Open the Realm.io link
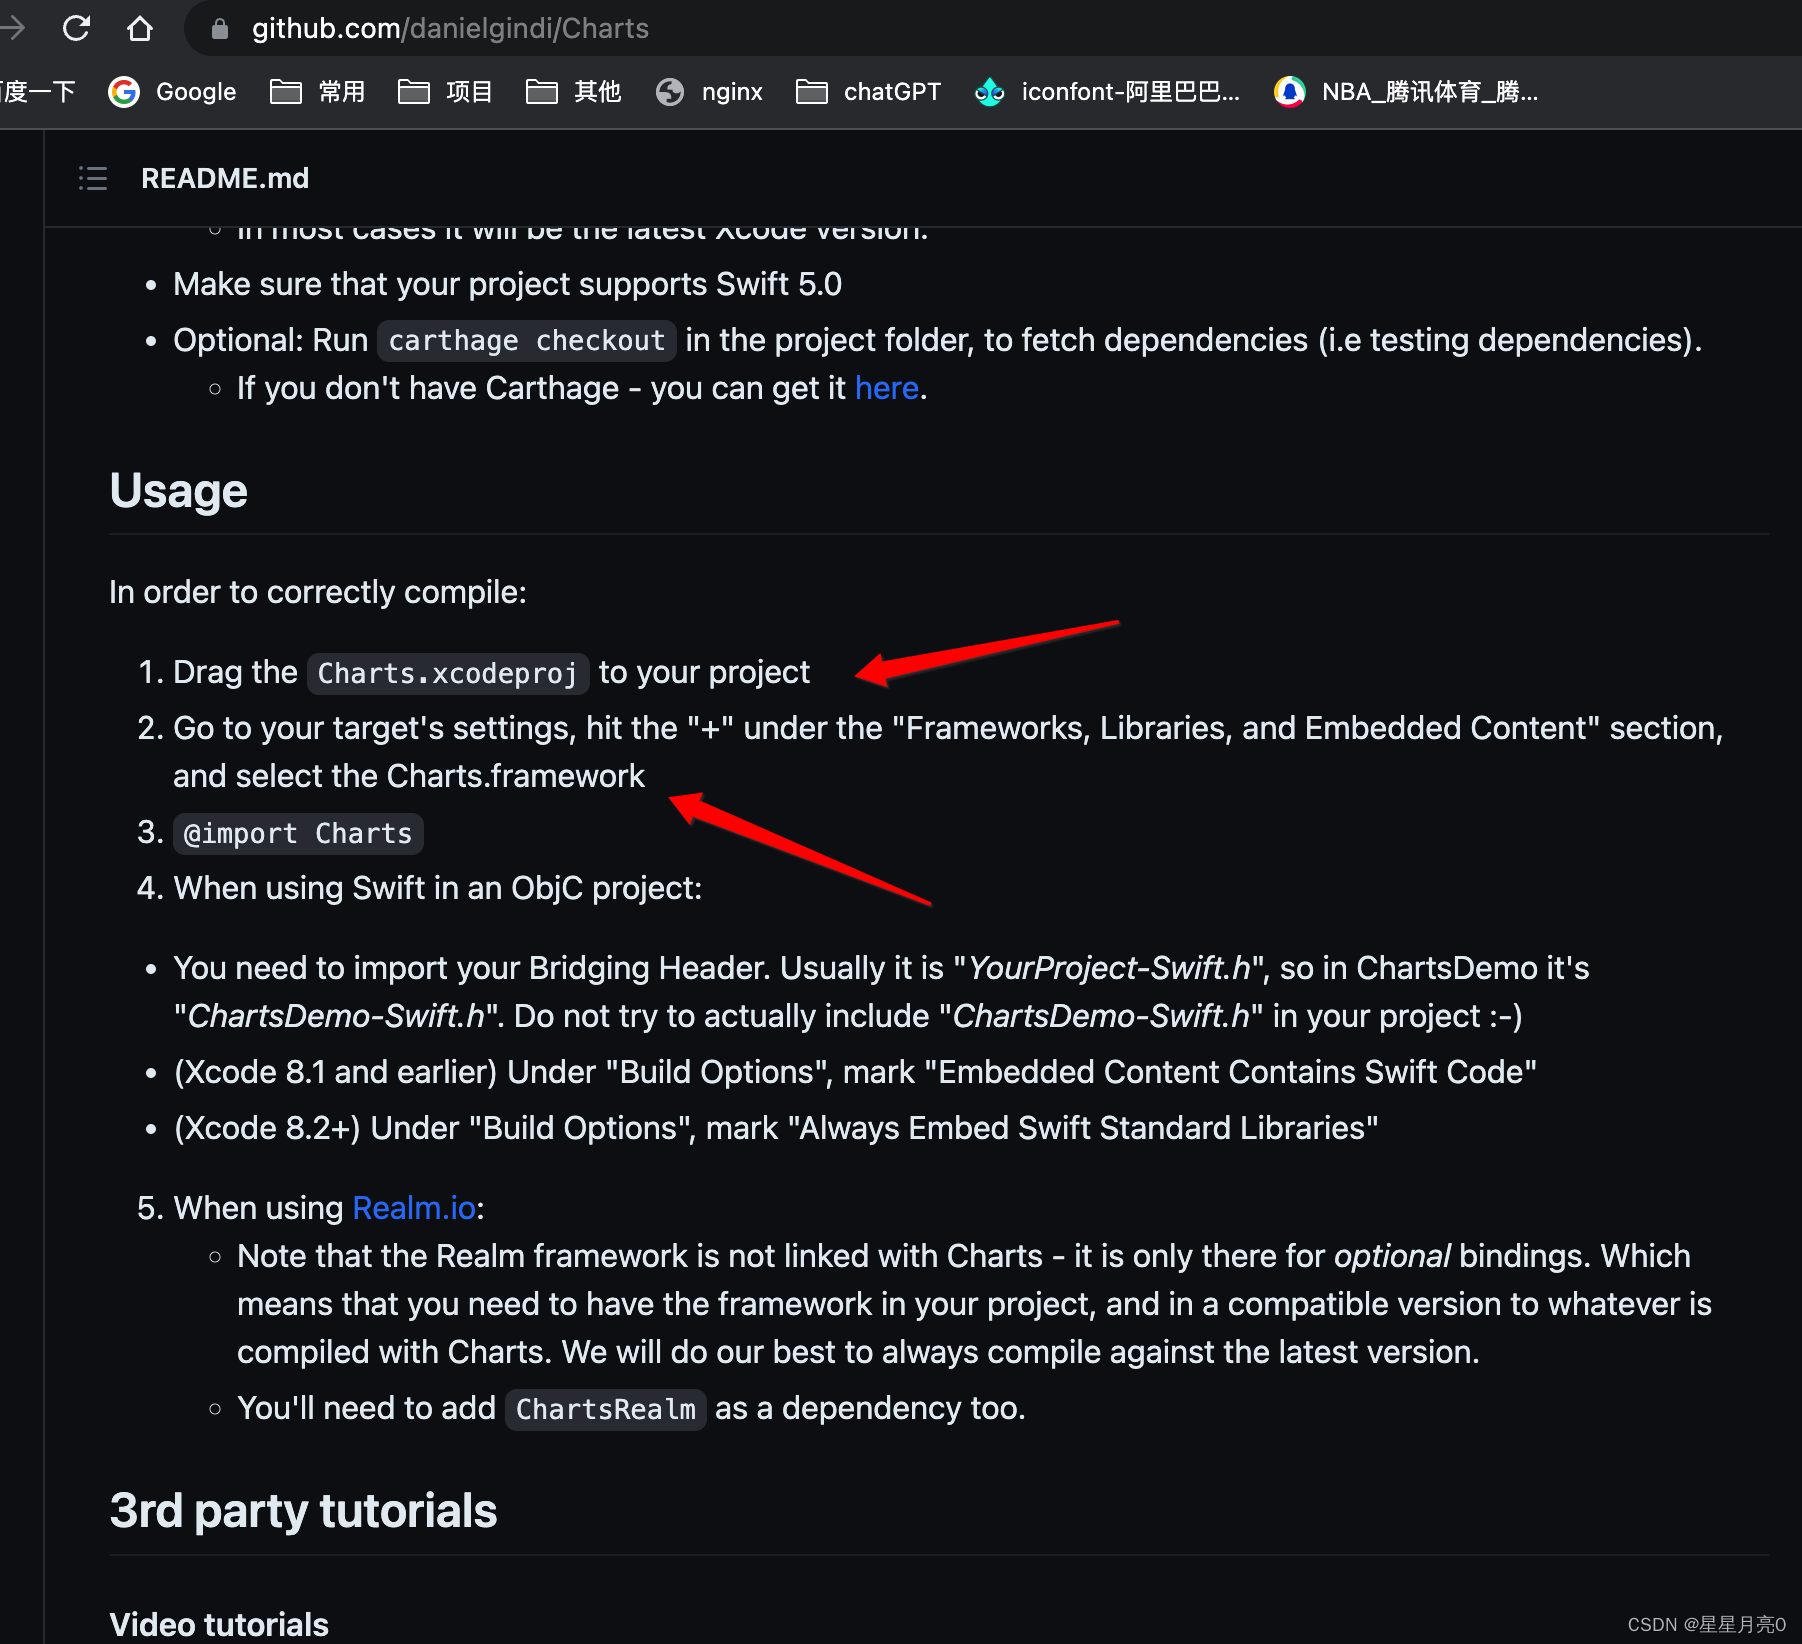Viewport: 1802px width, 1644px height. pyautogui.click(x=414, y=1208)
